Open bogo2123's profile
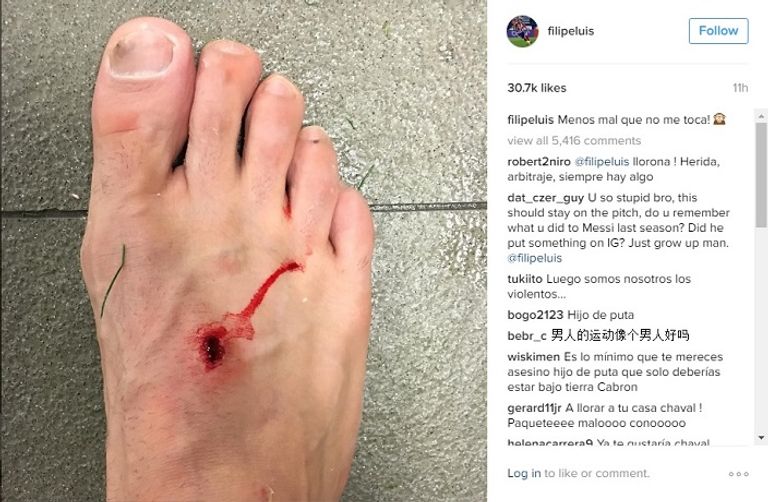This screenshot has width=768, height=502. (535, 315)
